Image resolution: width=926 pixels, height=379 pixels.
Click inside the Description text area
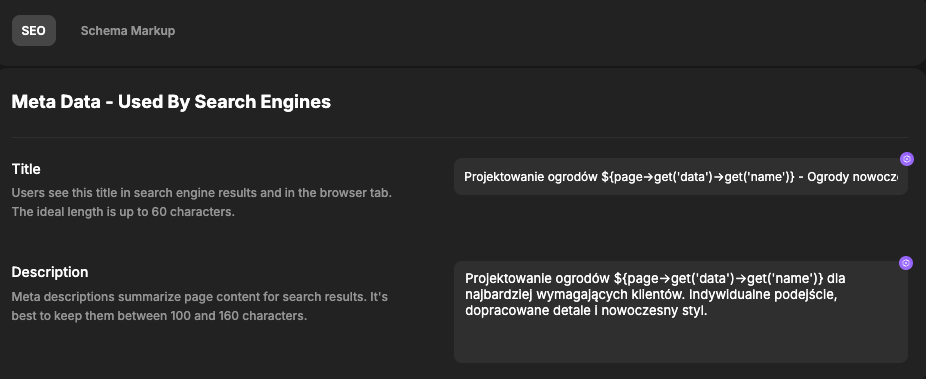coord(680,312)
